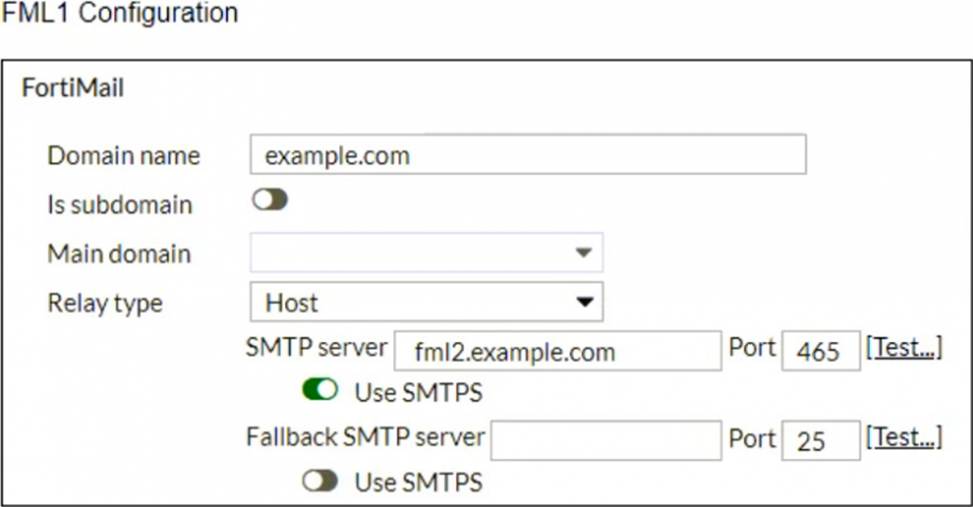
Task: Toggle the Is subdomain switch
Action: click(270, 200)
